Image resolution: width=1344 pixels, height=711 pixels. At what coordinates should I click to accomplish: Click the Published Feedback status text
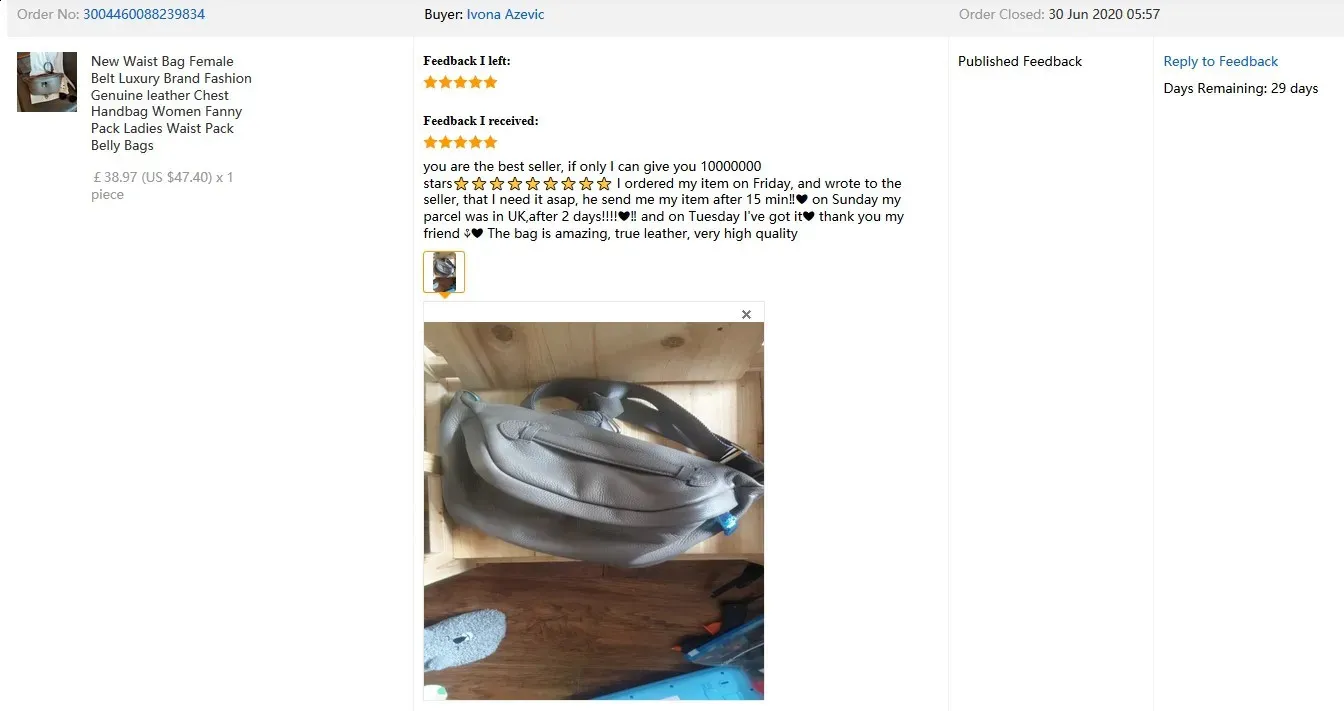[x=1020, y=61]
